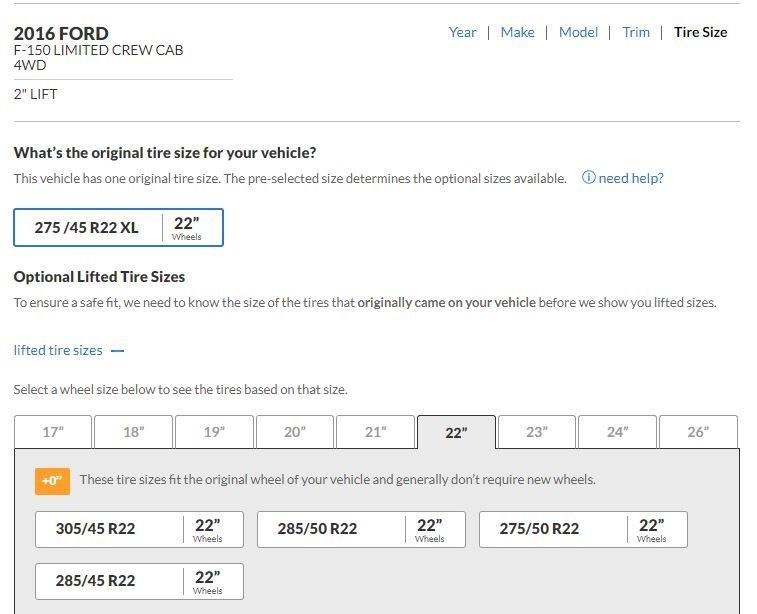Select the 18" wheel size tab
This screenshot has height=614, width=757.
tap(134, 432)
